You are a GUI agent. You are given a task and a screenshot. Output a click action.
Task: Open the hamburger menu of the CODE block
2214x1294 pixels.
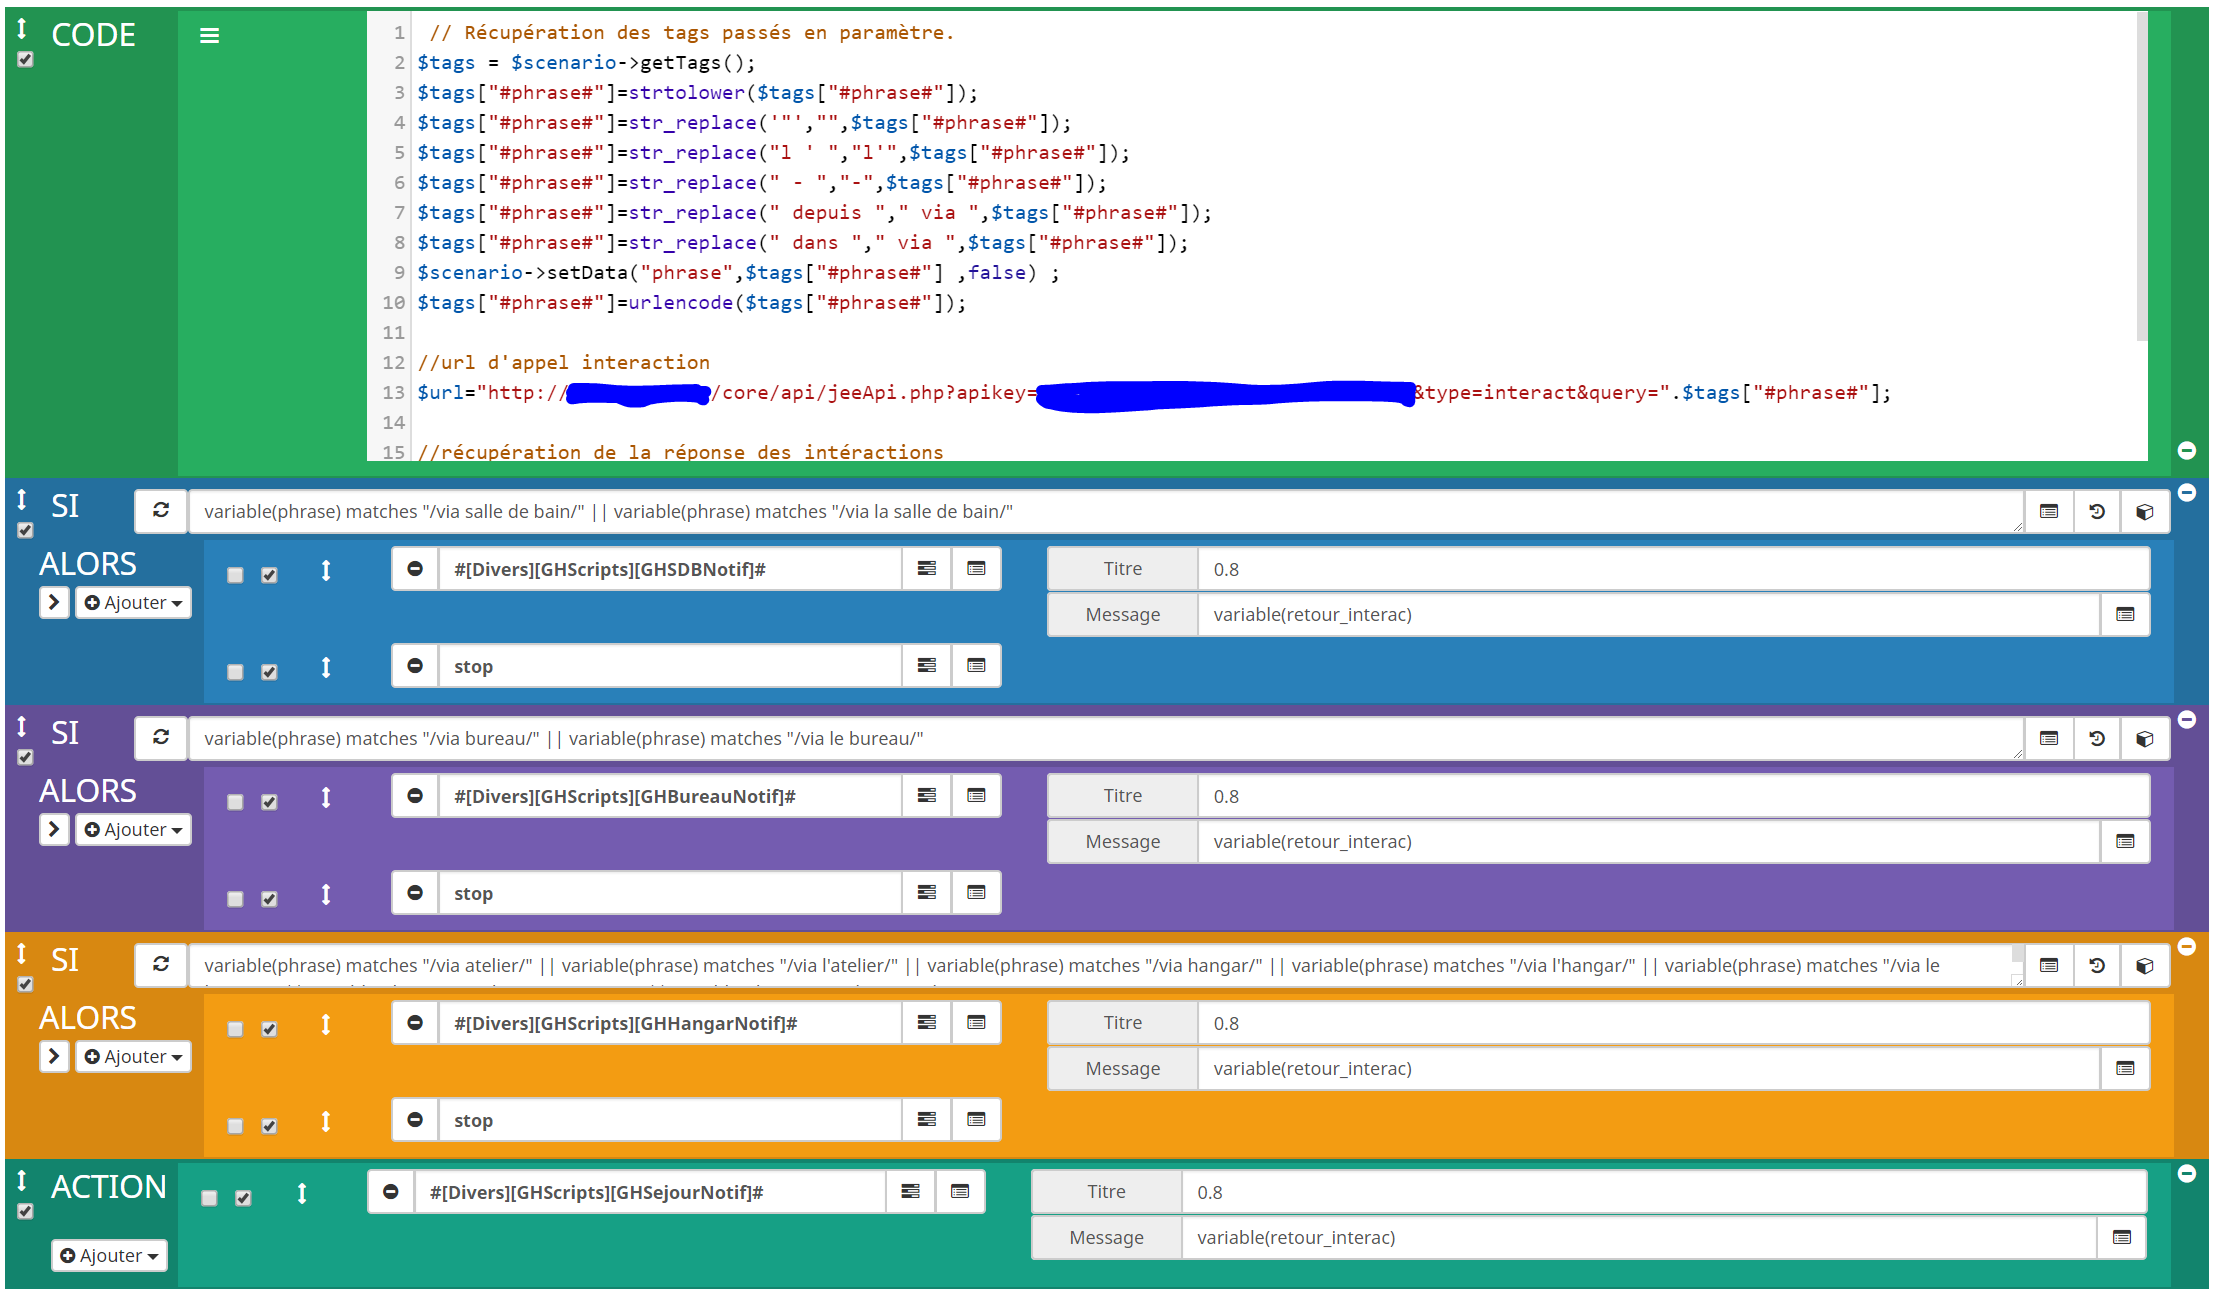pos(209,36)
